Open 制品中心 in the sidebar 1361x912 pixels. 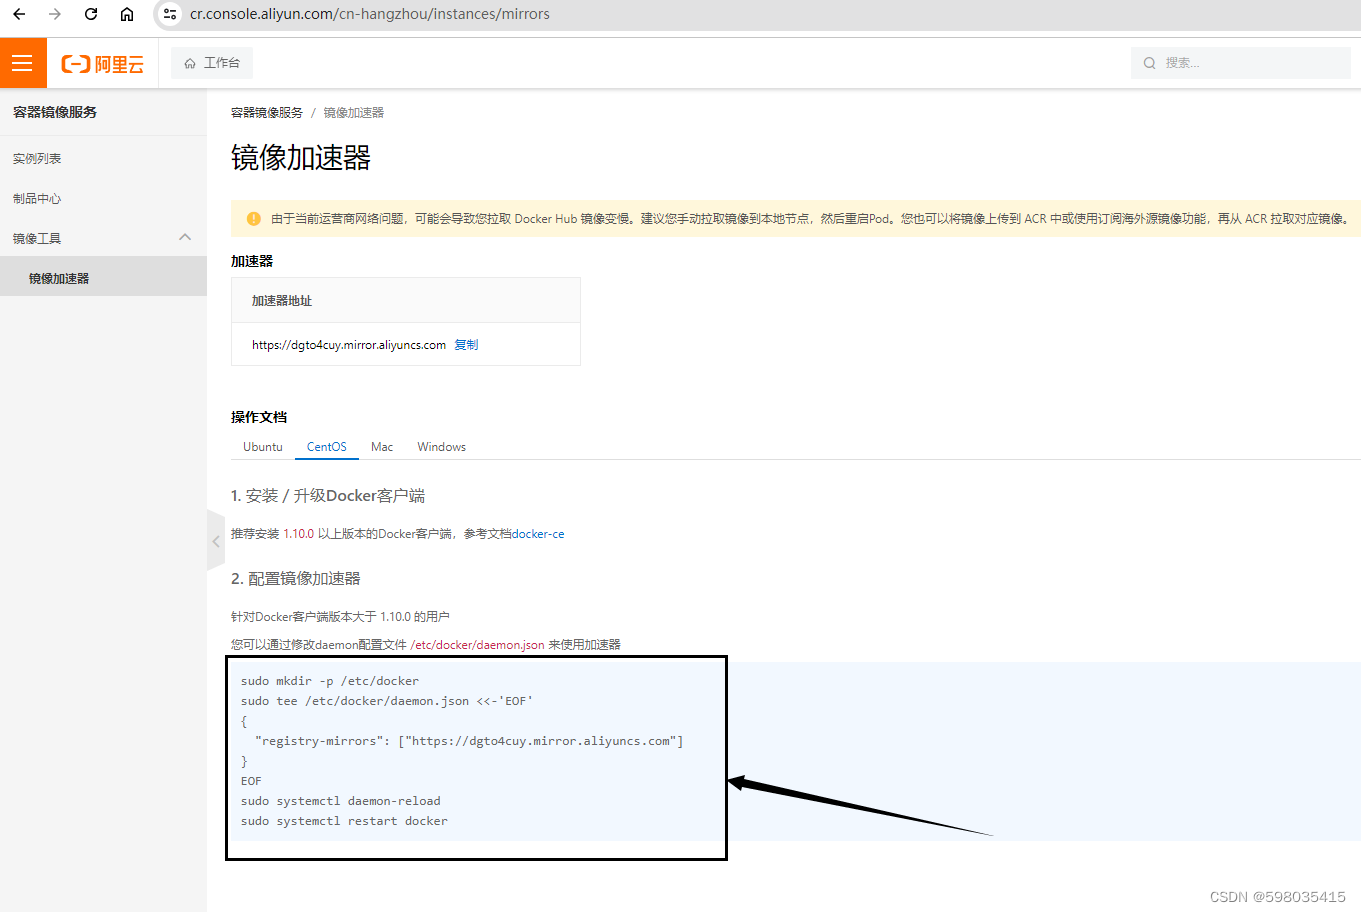pyautogui.click(x=37, y=199)
